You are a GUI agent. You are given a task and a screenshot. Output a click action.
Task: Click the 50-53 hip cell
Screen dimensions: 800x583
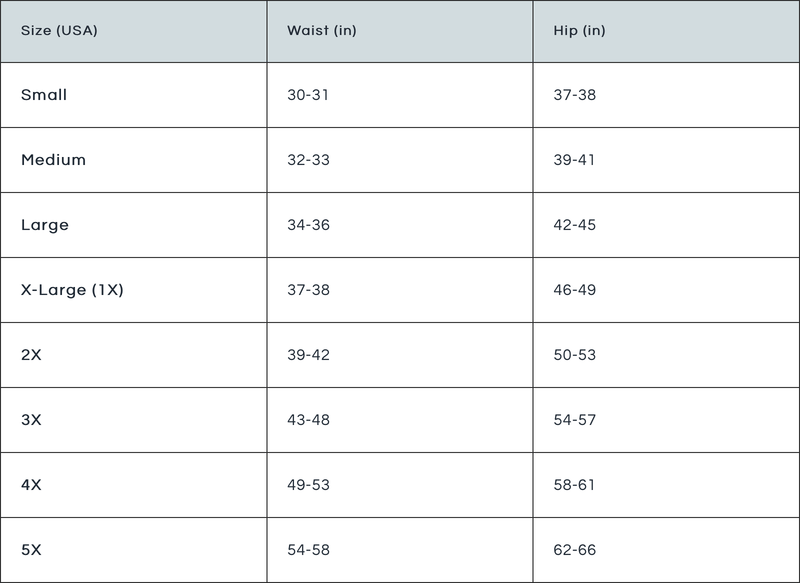(574, 355)
